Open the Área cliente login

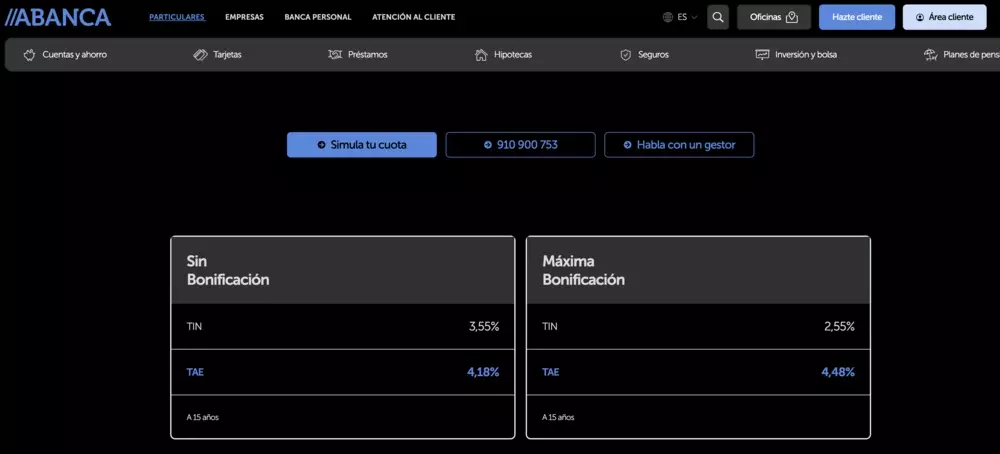tap(945, 17)
